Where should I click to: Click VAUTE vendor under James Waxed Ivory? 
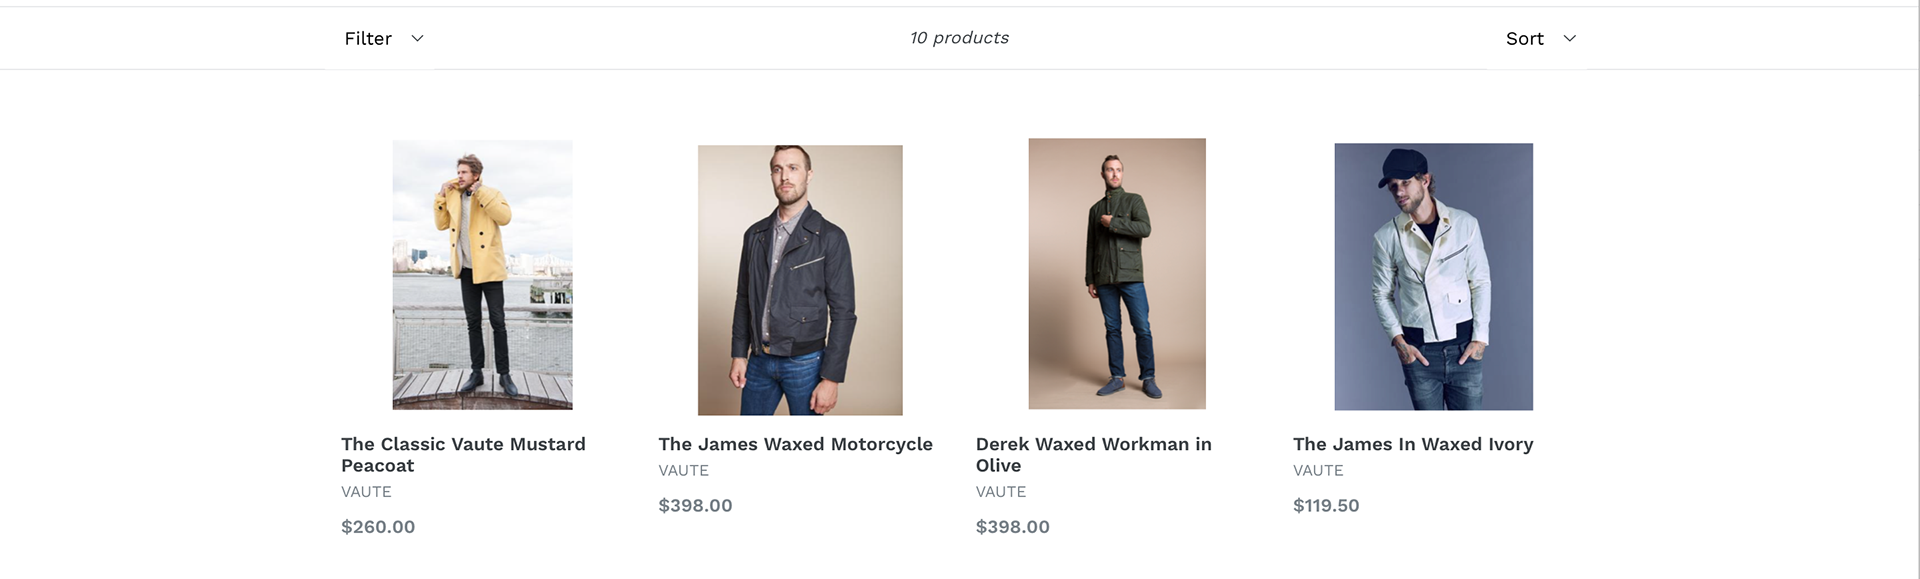(x=1318, y=471)
